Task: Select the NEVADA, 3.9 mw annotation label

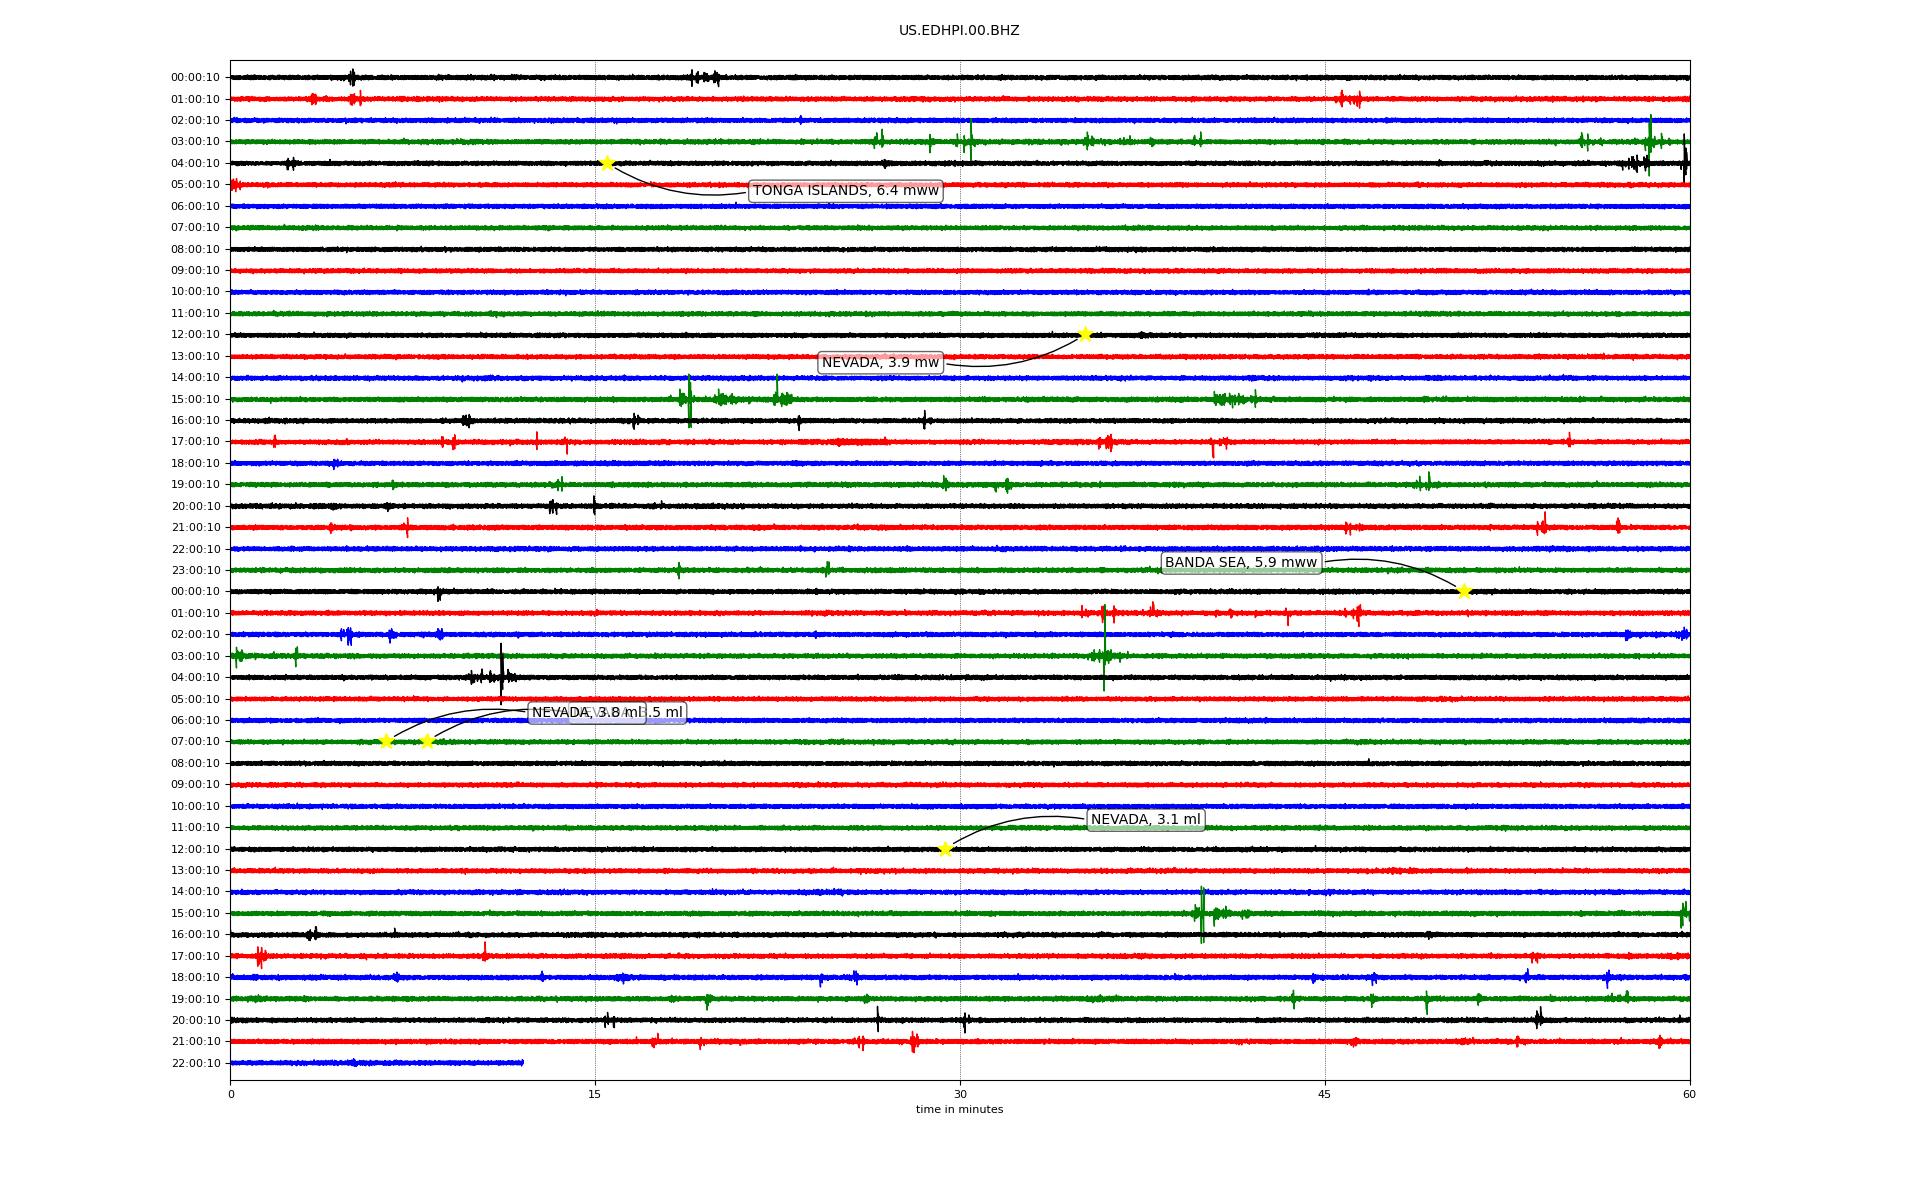Action: click(x=880, y=363)
